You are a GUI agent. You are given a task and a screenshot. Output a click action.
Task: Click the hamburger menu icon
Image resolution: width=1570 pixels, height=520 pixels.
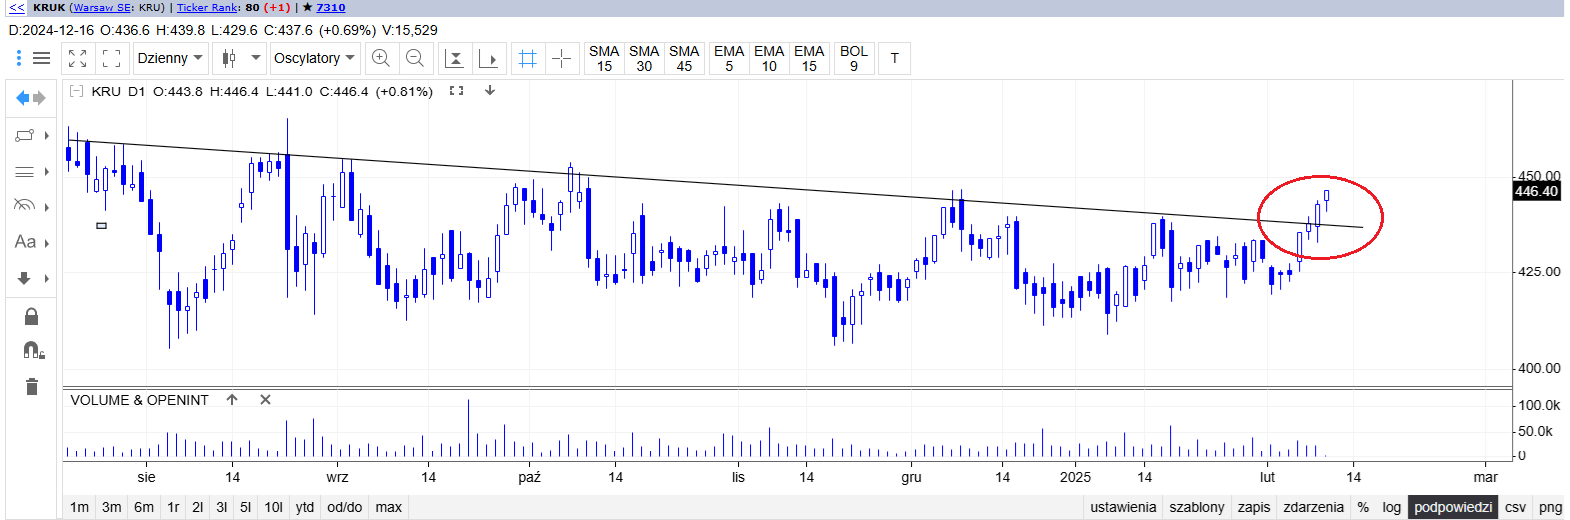coord(41,59)
